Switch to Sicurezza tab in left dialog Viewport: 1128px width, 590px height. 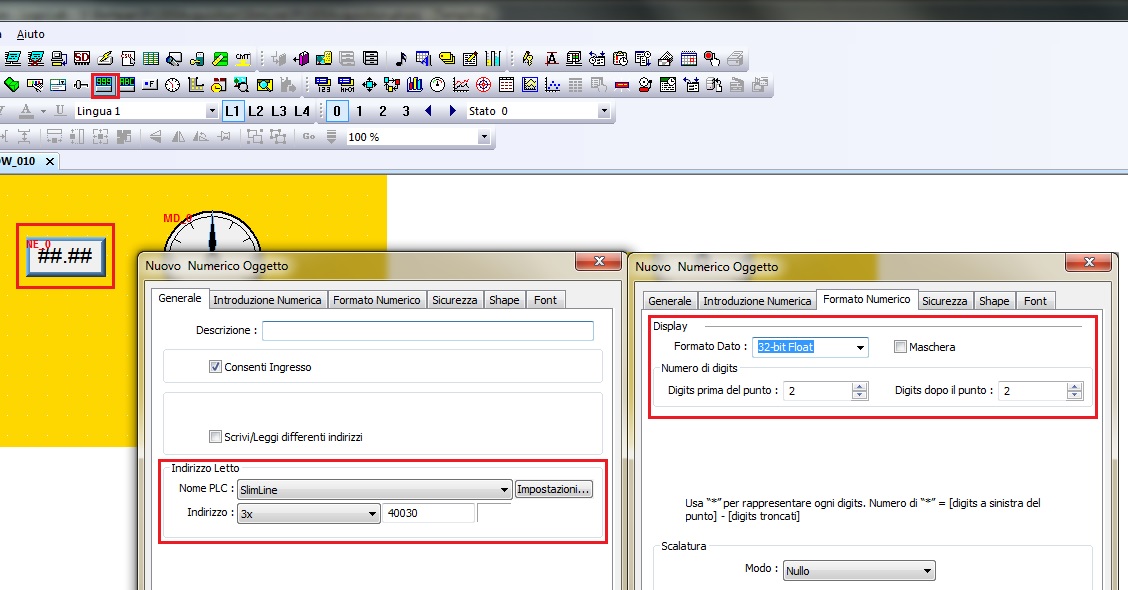[x=455, y=300]
